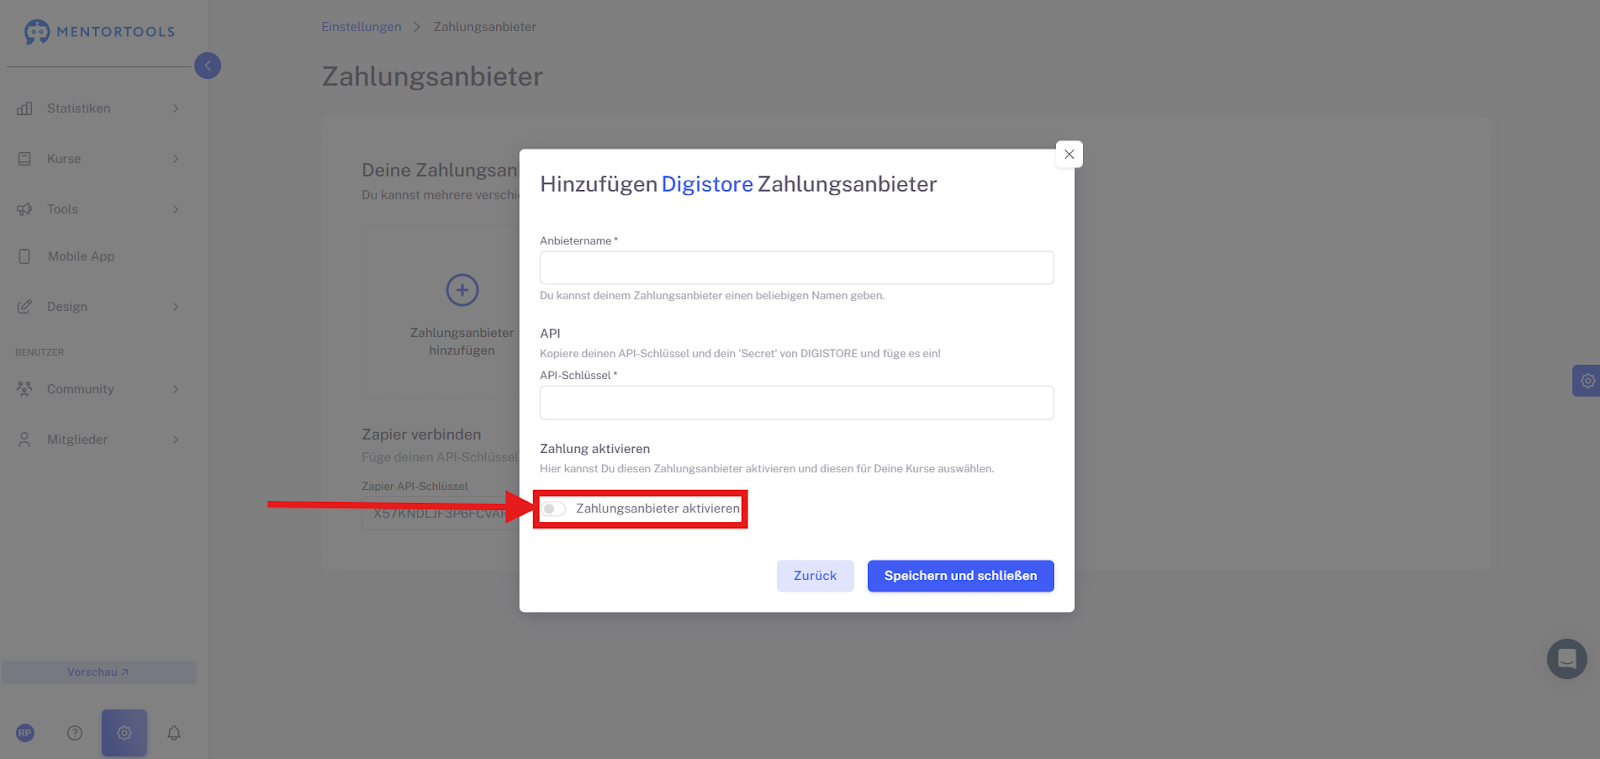Screen dimensions: 1600x759
Task: Click the plus icon to add Zahlungsanbieter
Action: (462, 290)
